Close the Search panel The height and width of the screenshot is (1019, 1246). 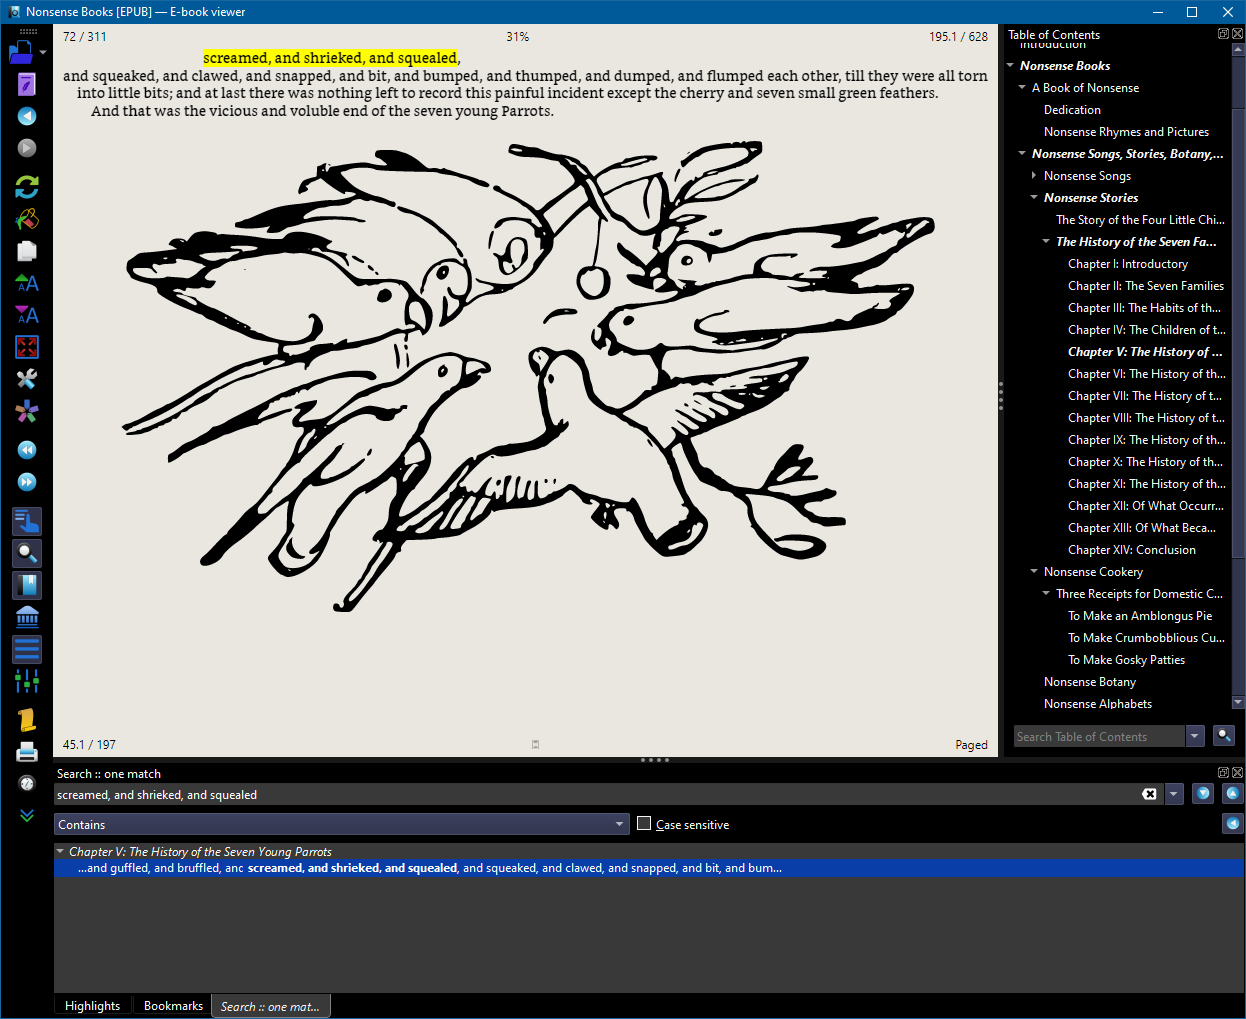click(1237, 772)
